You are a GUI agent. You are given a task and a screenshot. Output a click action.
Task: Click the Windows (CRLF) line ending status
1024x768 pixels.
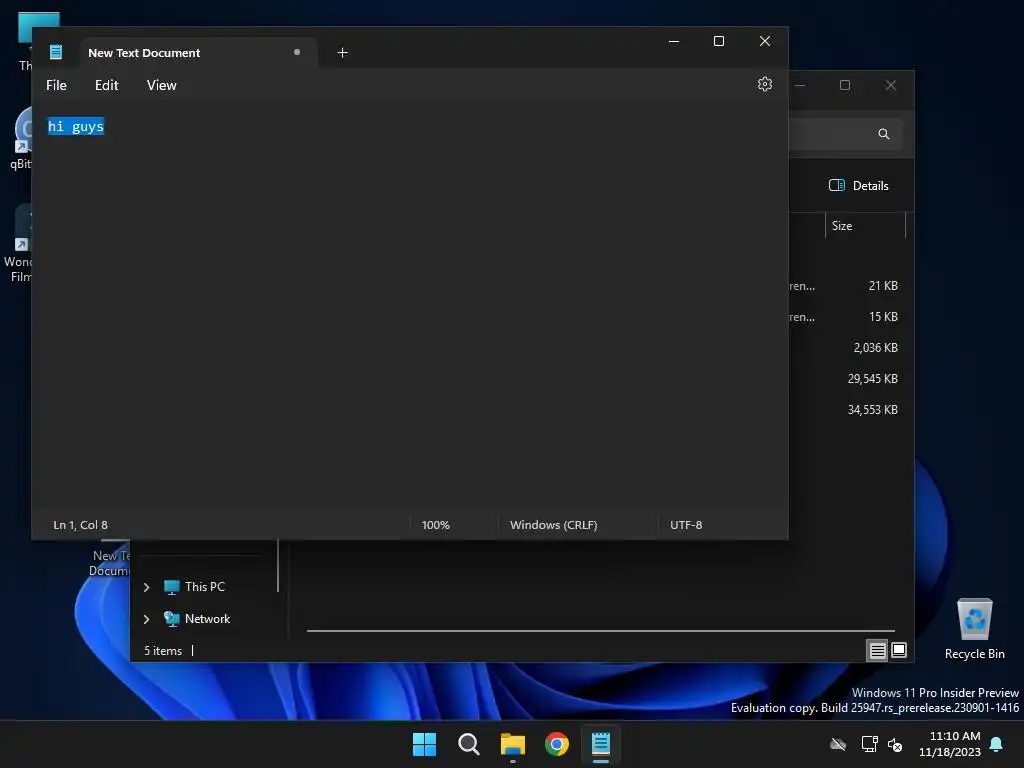[554, 525]
